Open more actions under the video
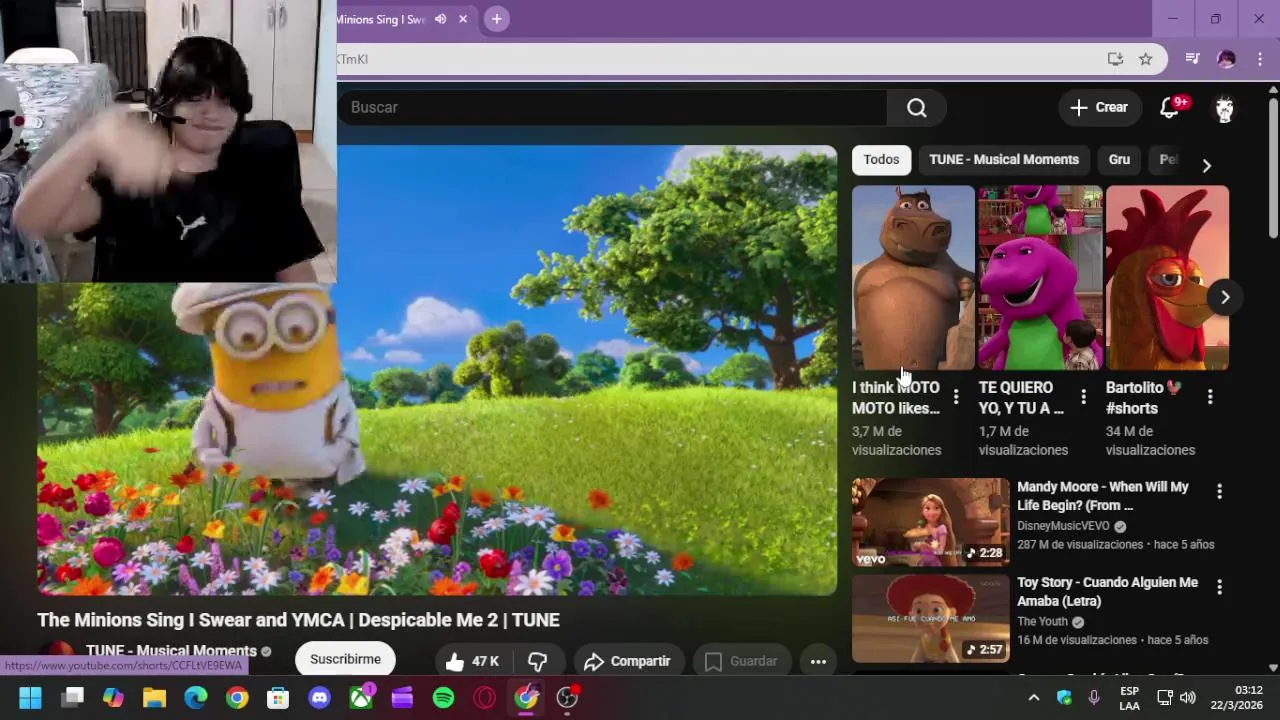This screenshot has height=720, width=1280. pos(818,661)
